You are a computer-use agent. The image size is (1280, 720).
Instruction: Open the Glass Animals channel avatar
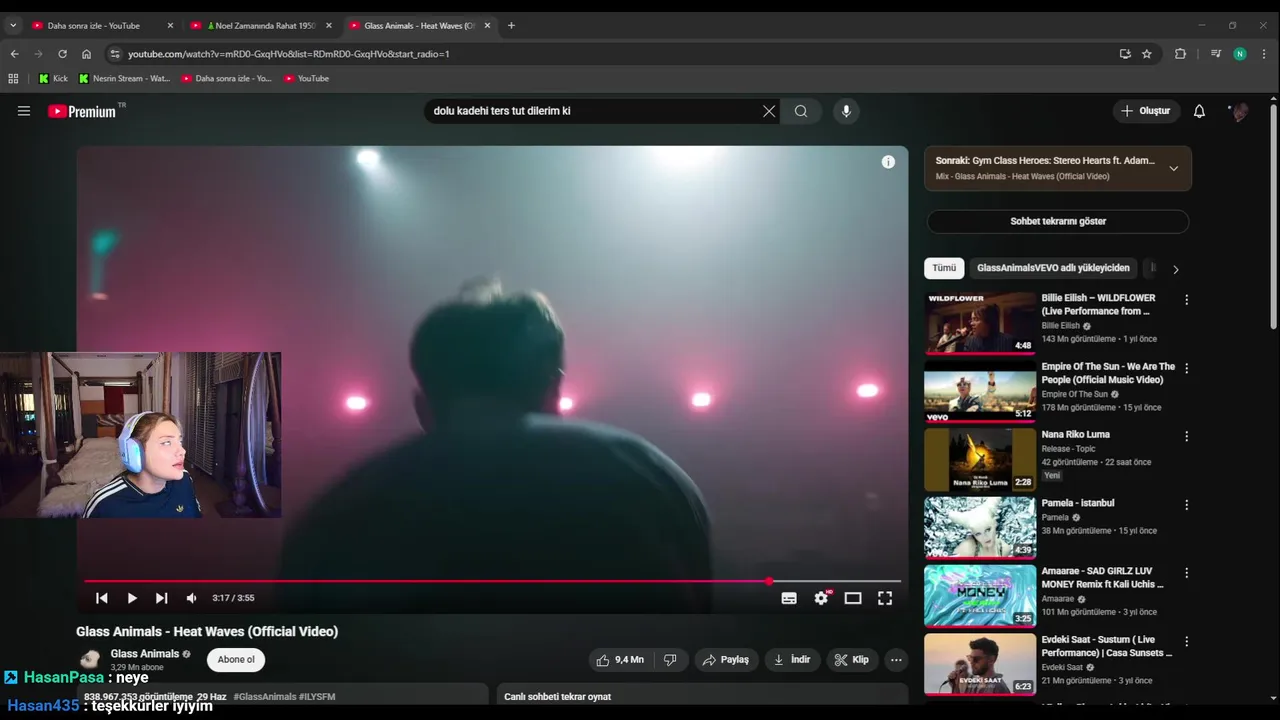pos(90,659)
